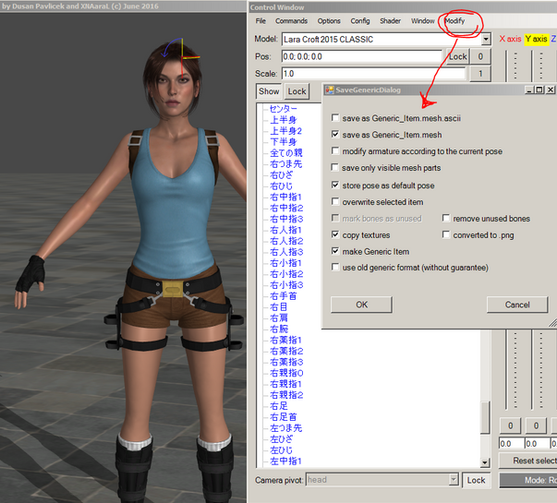The image size is (557, 503).
Task: Uncheck the copy textures checkbox
Action: click(335, 234)
